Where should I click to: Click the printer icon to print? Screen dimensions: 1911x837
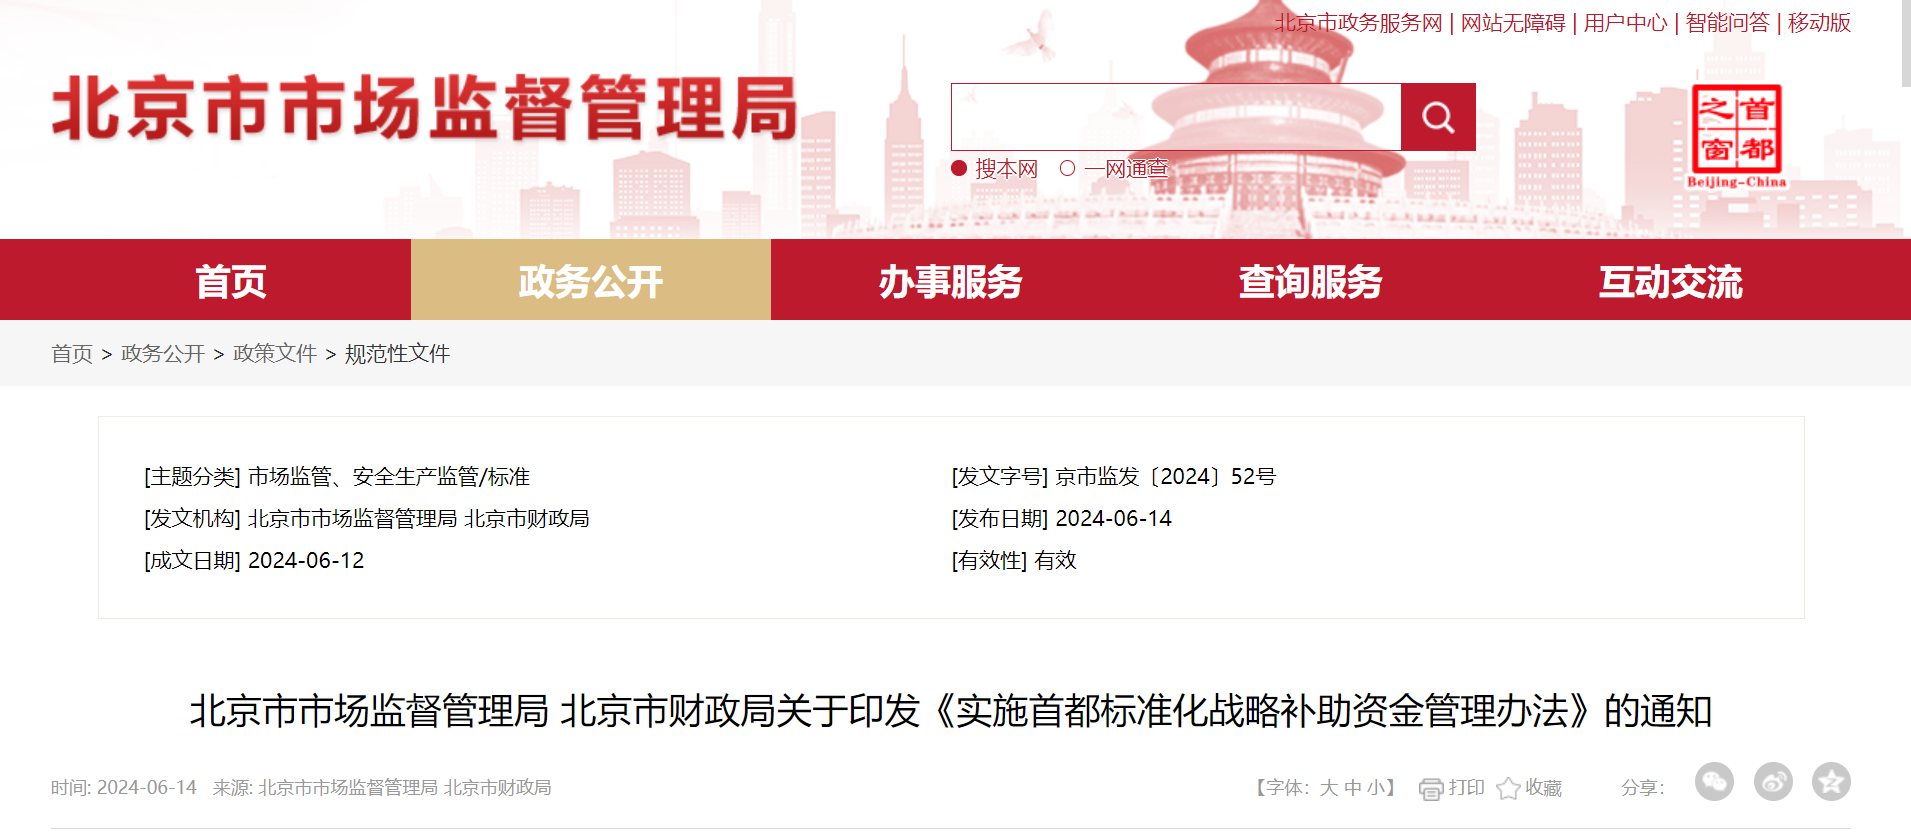click(1431, 789)
